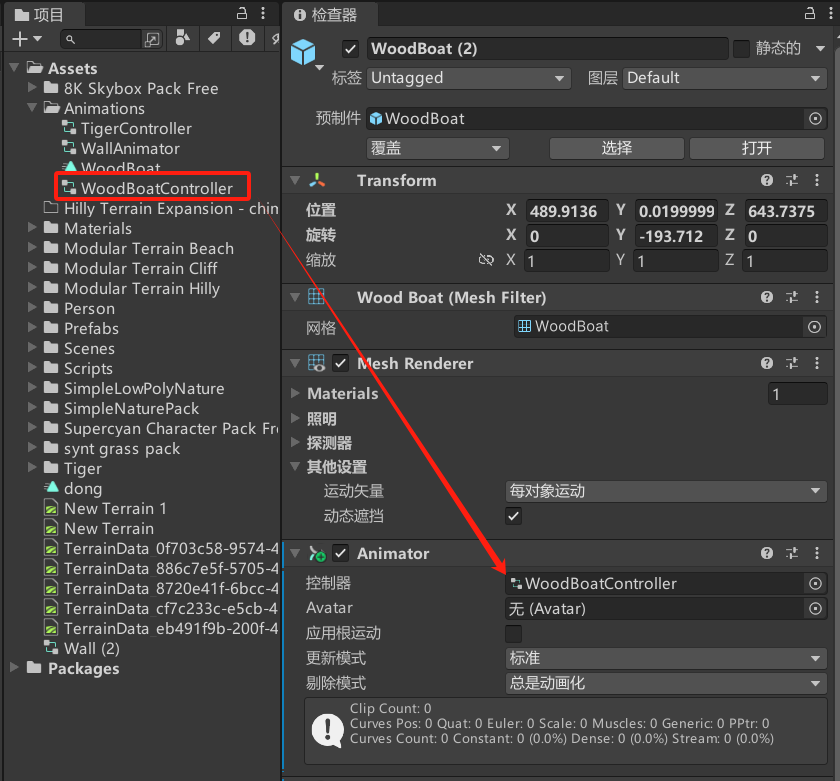This screenshot has height=781, width=840.
Task: Open Transform help icon
Action: click(x=767, y=180)
